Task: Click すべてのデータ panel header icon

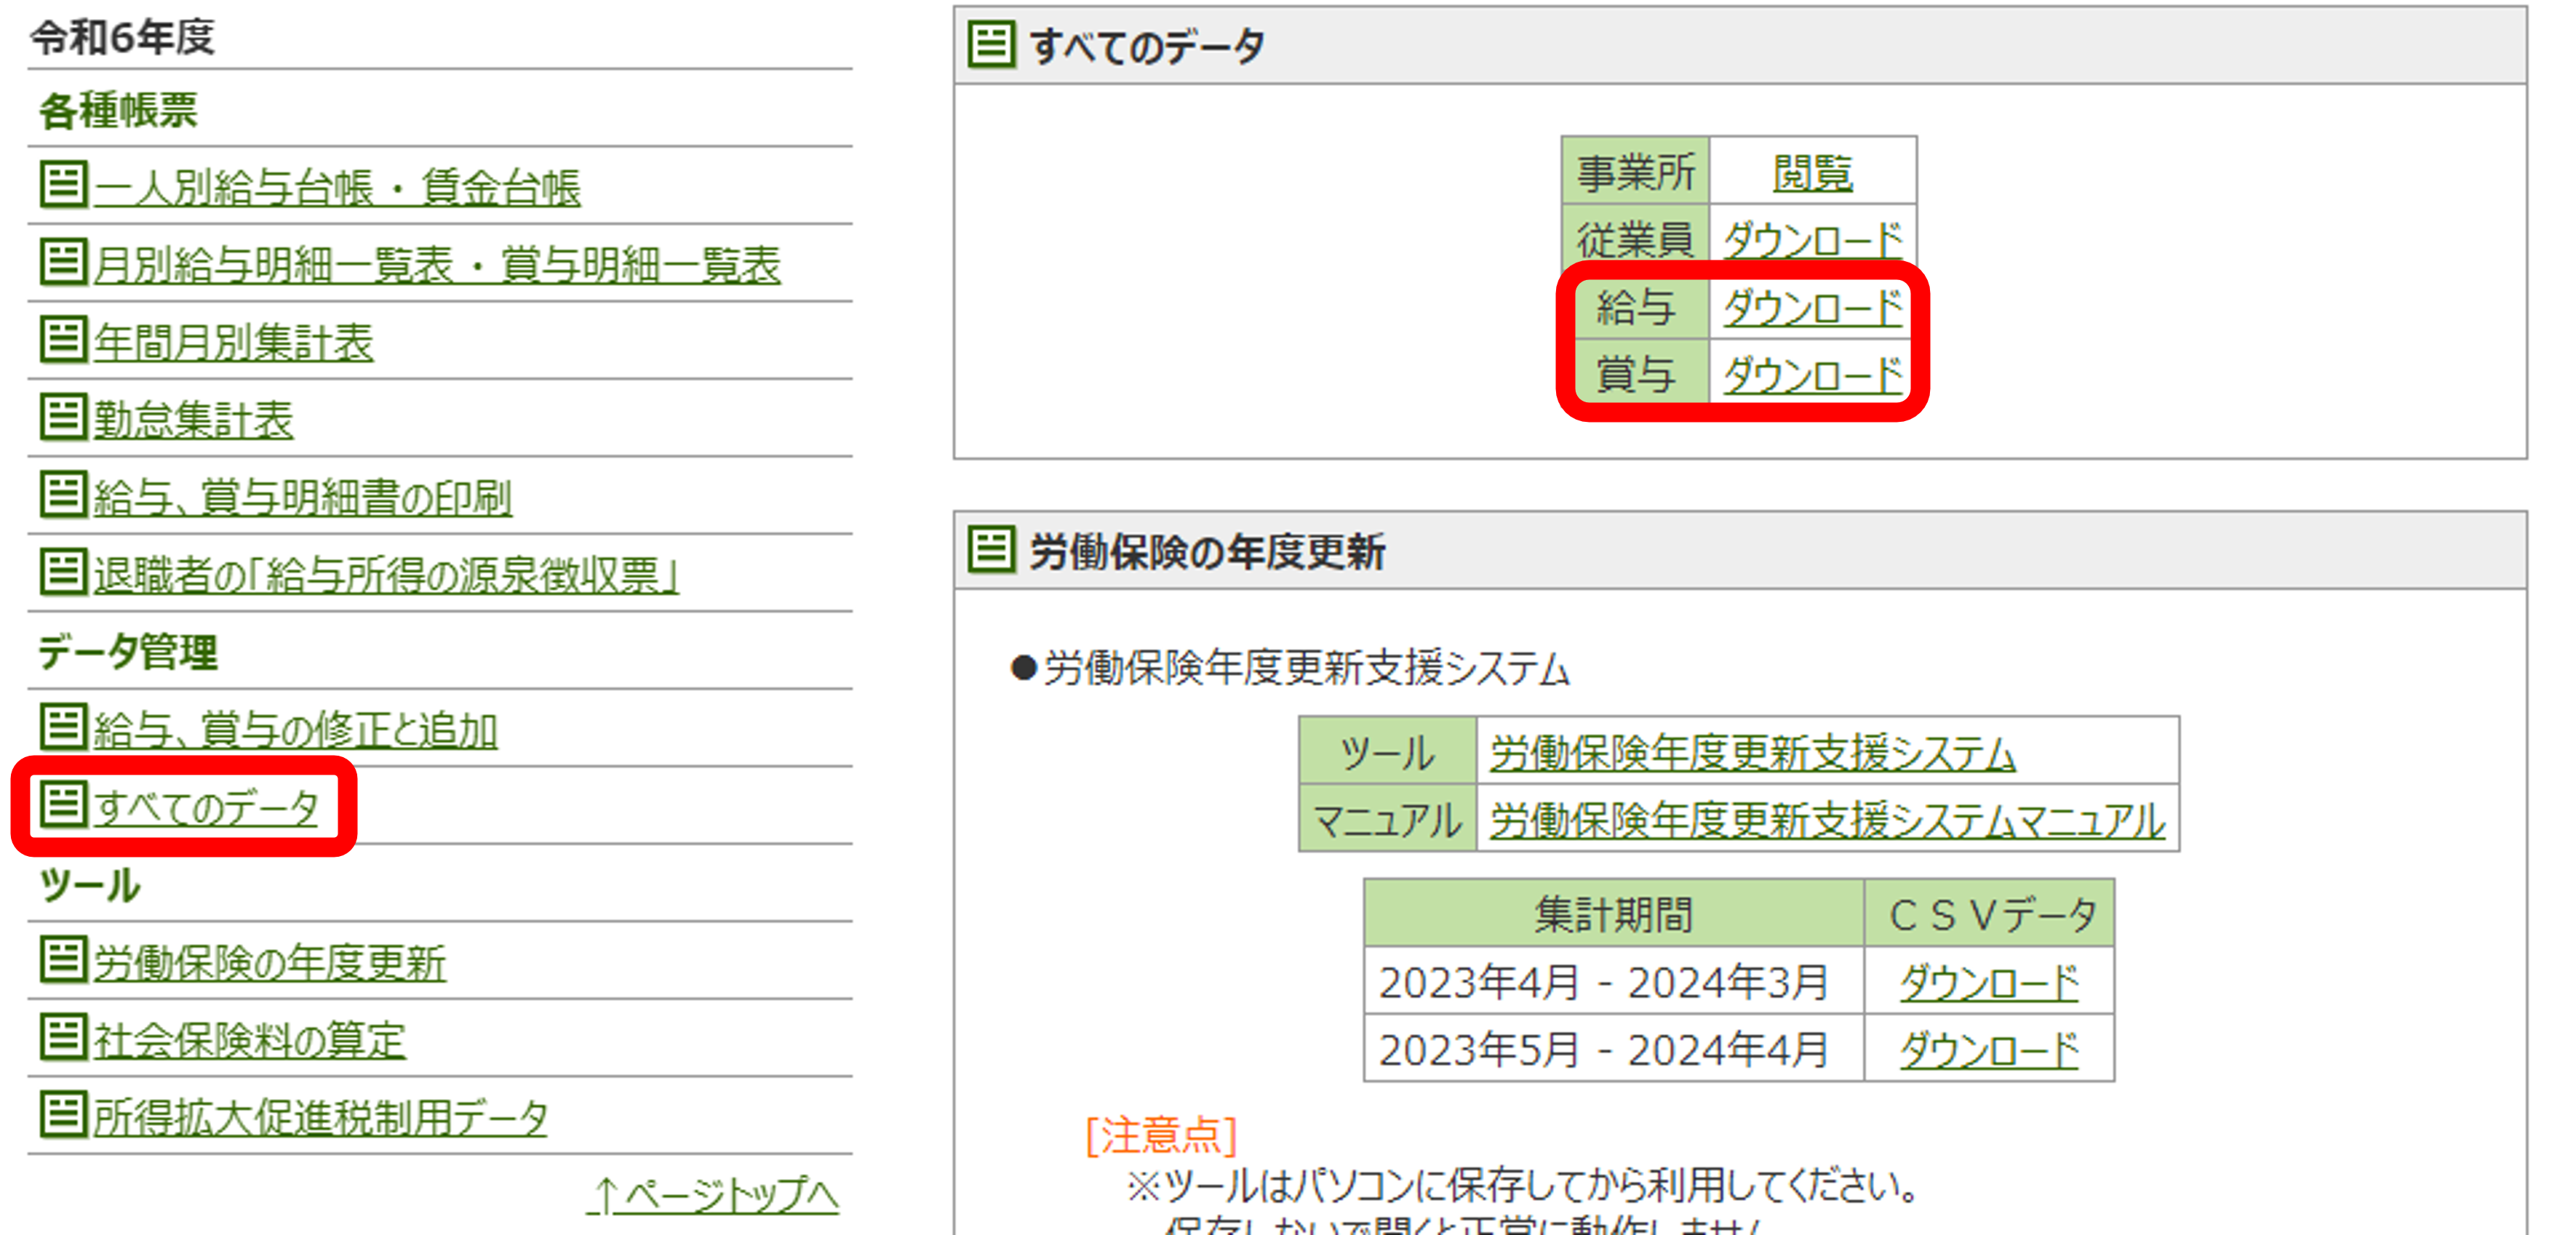Action: tap(991, 45)
